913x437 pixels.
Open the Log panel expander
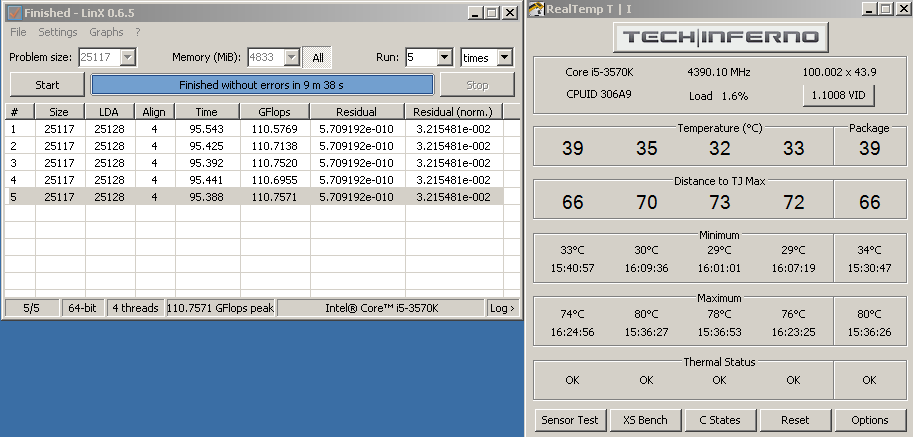coord(502,308)
